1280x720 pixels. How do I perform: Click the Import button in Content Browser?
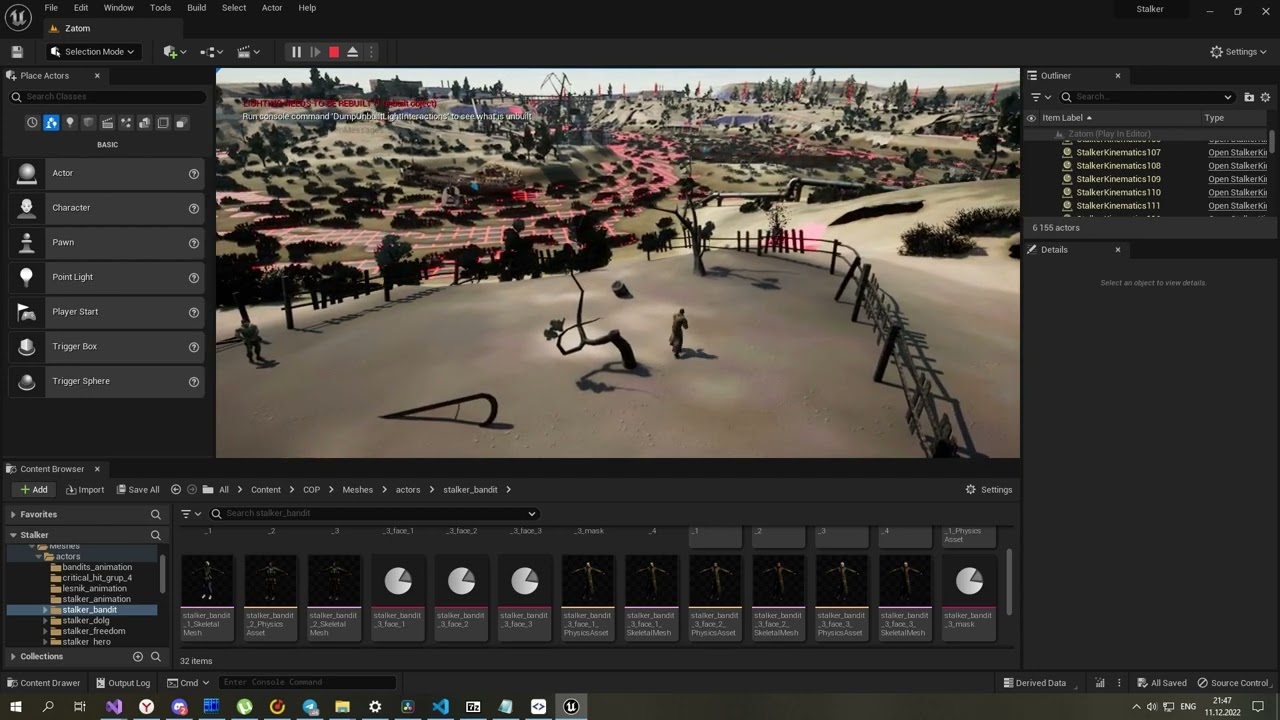pos(85,490)
